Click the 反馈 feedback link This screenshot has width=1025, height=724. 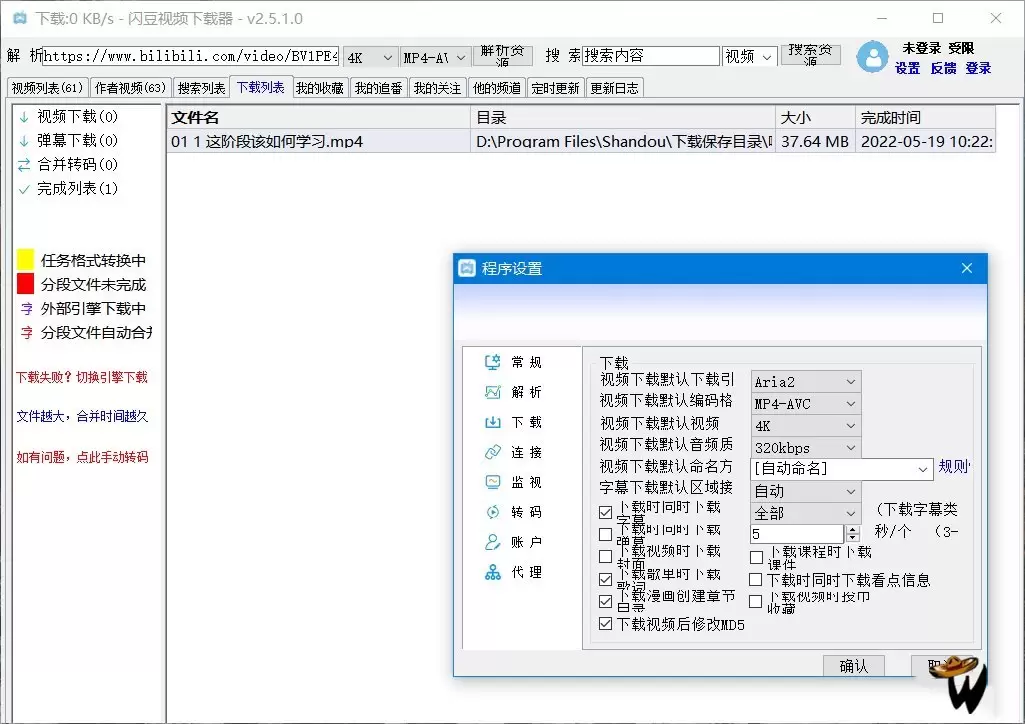click(943, 68)
